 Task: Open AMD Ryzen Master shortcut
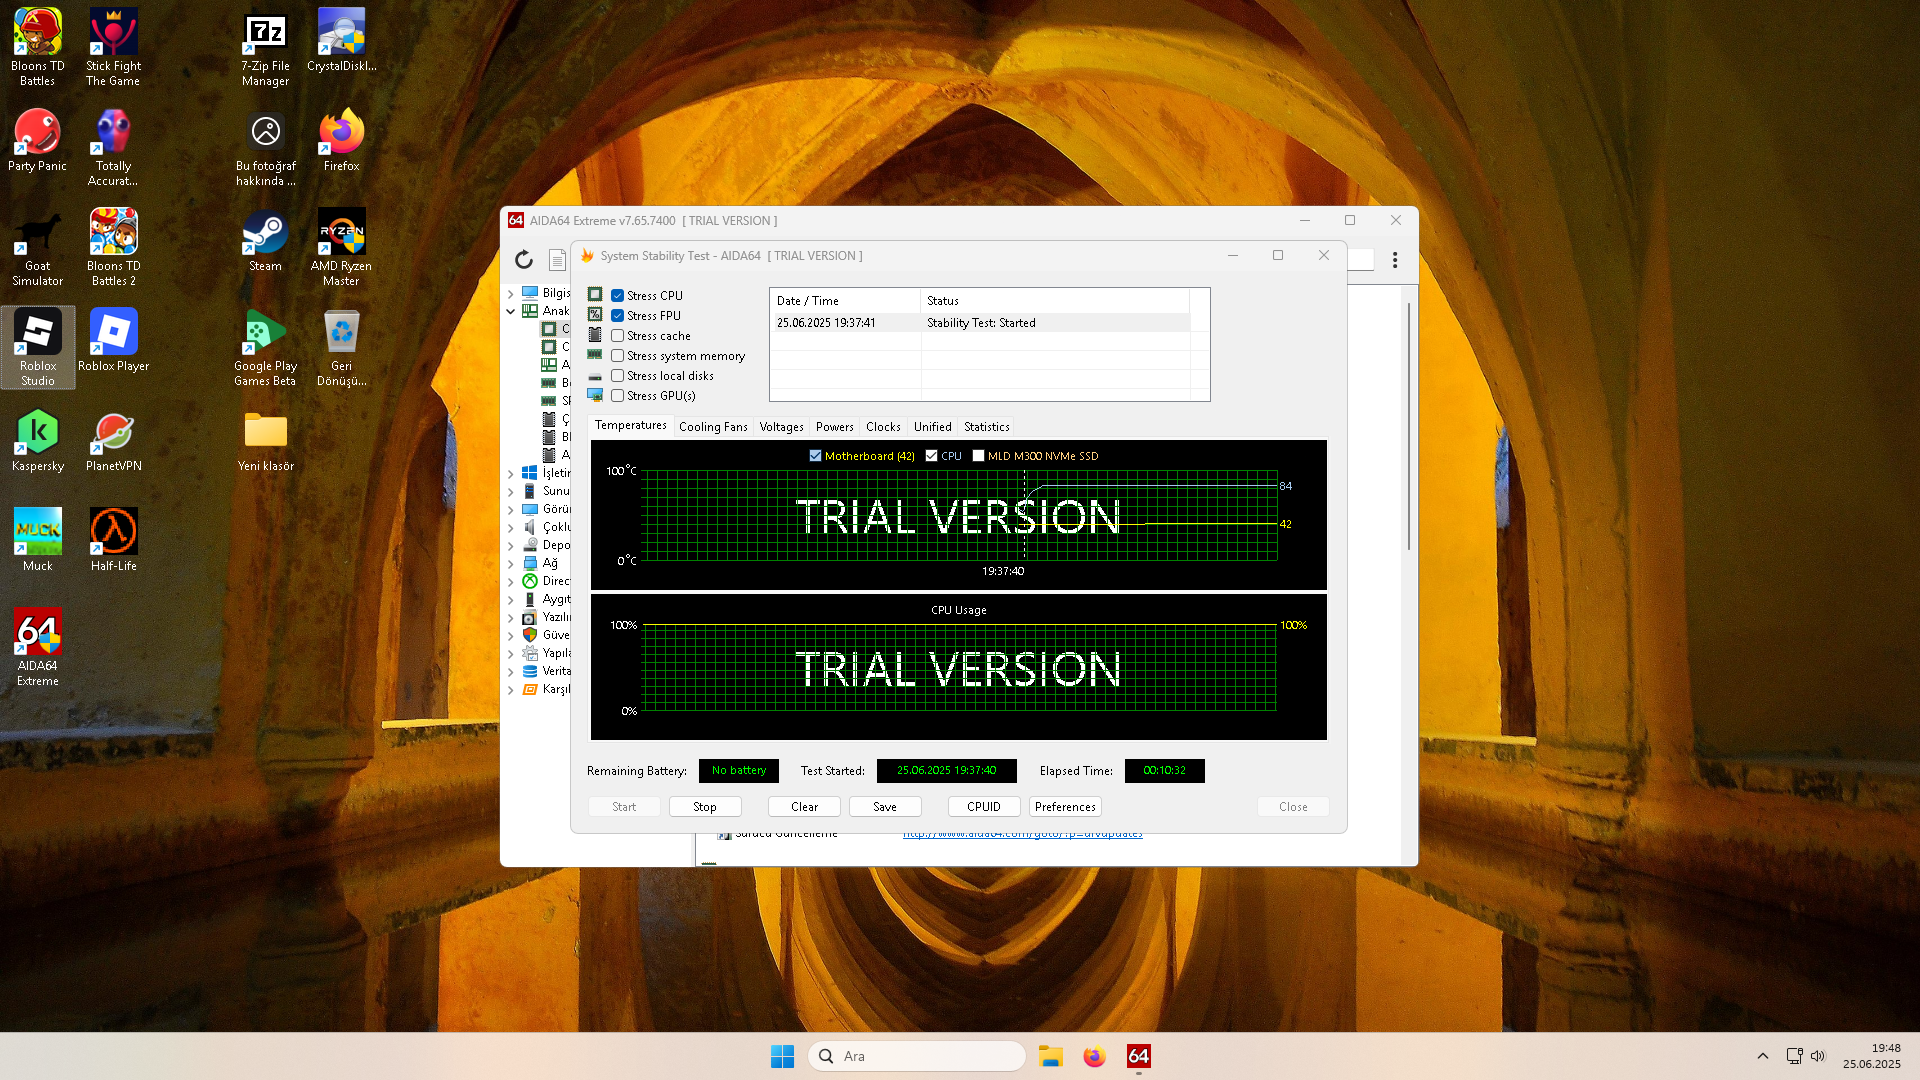[341, 247]
